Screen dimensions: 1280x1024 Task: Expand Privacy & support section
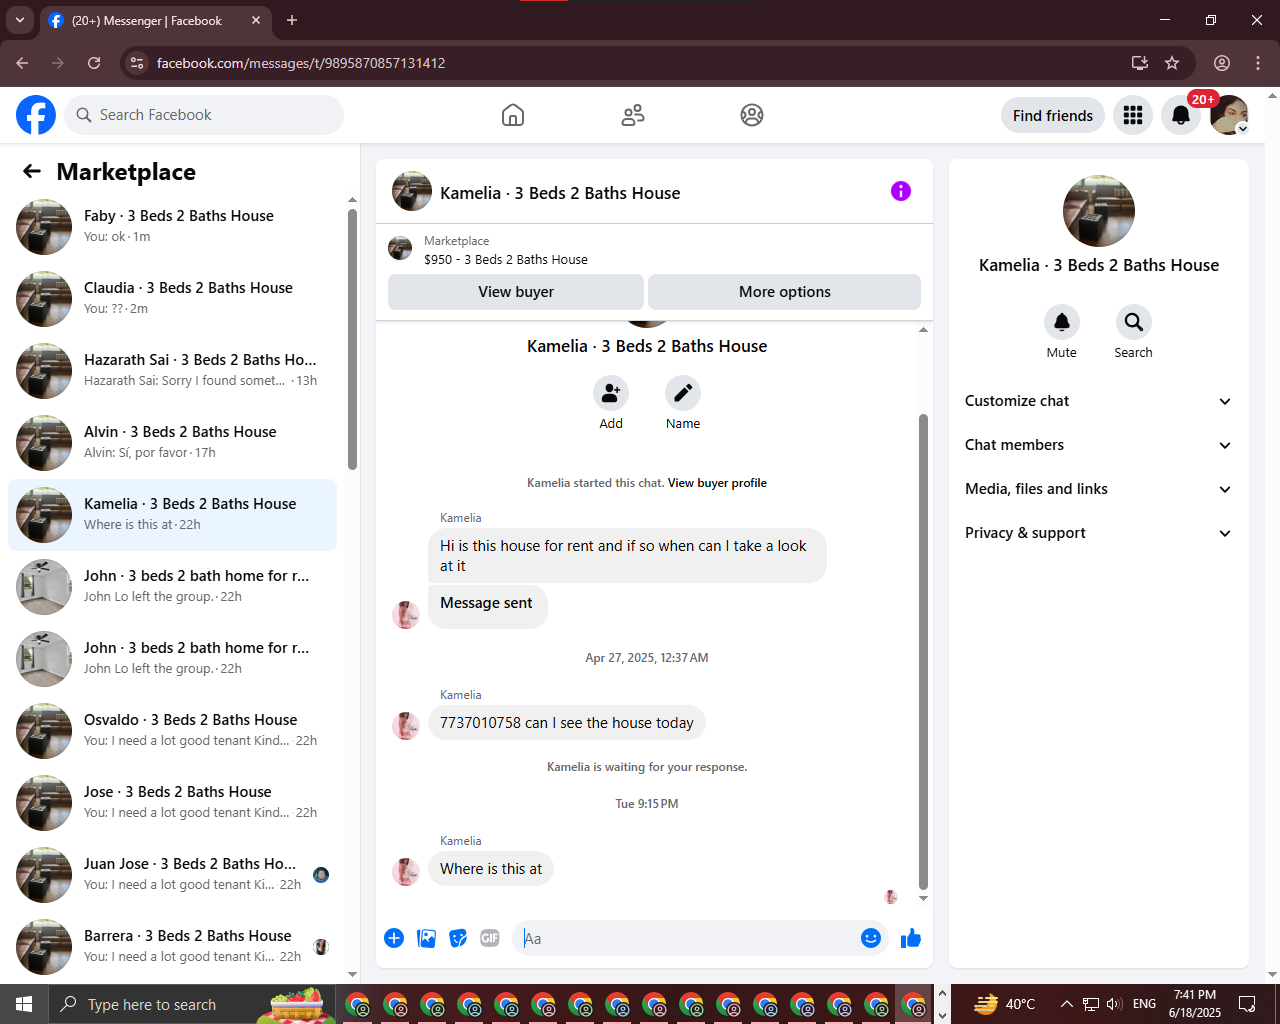pyautogui.click(x=1099, y=533)
